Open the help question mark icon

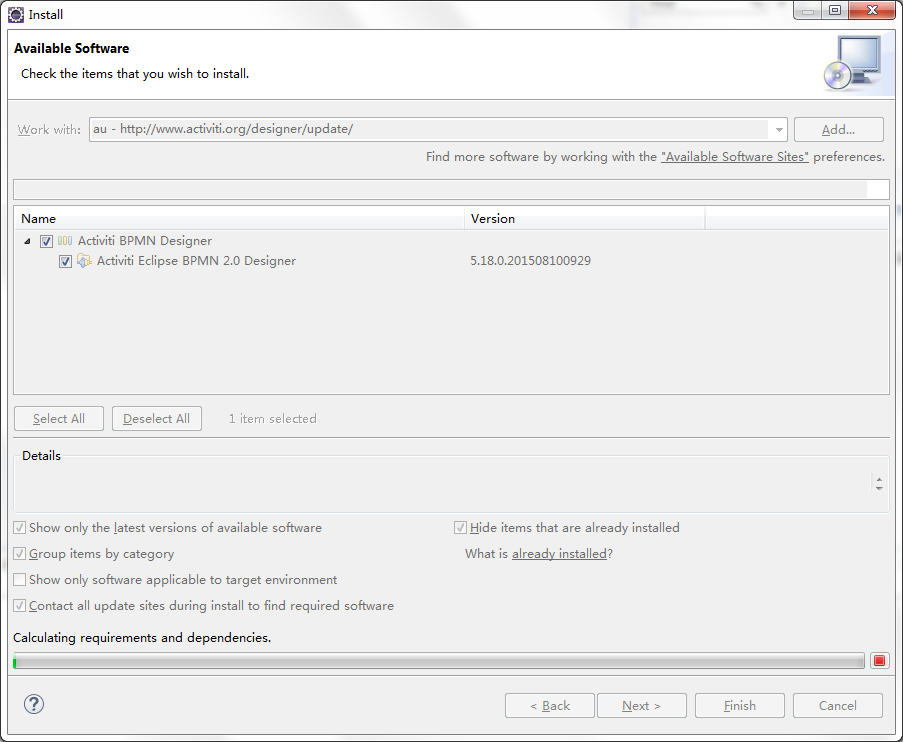click(x=34, y=704)
